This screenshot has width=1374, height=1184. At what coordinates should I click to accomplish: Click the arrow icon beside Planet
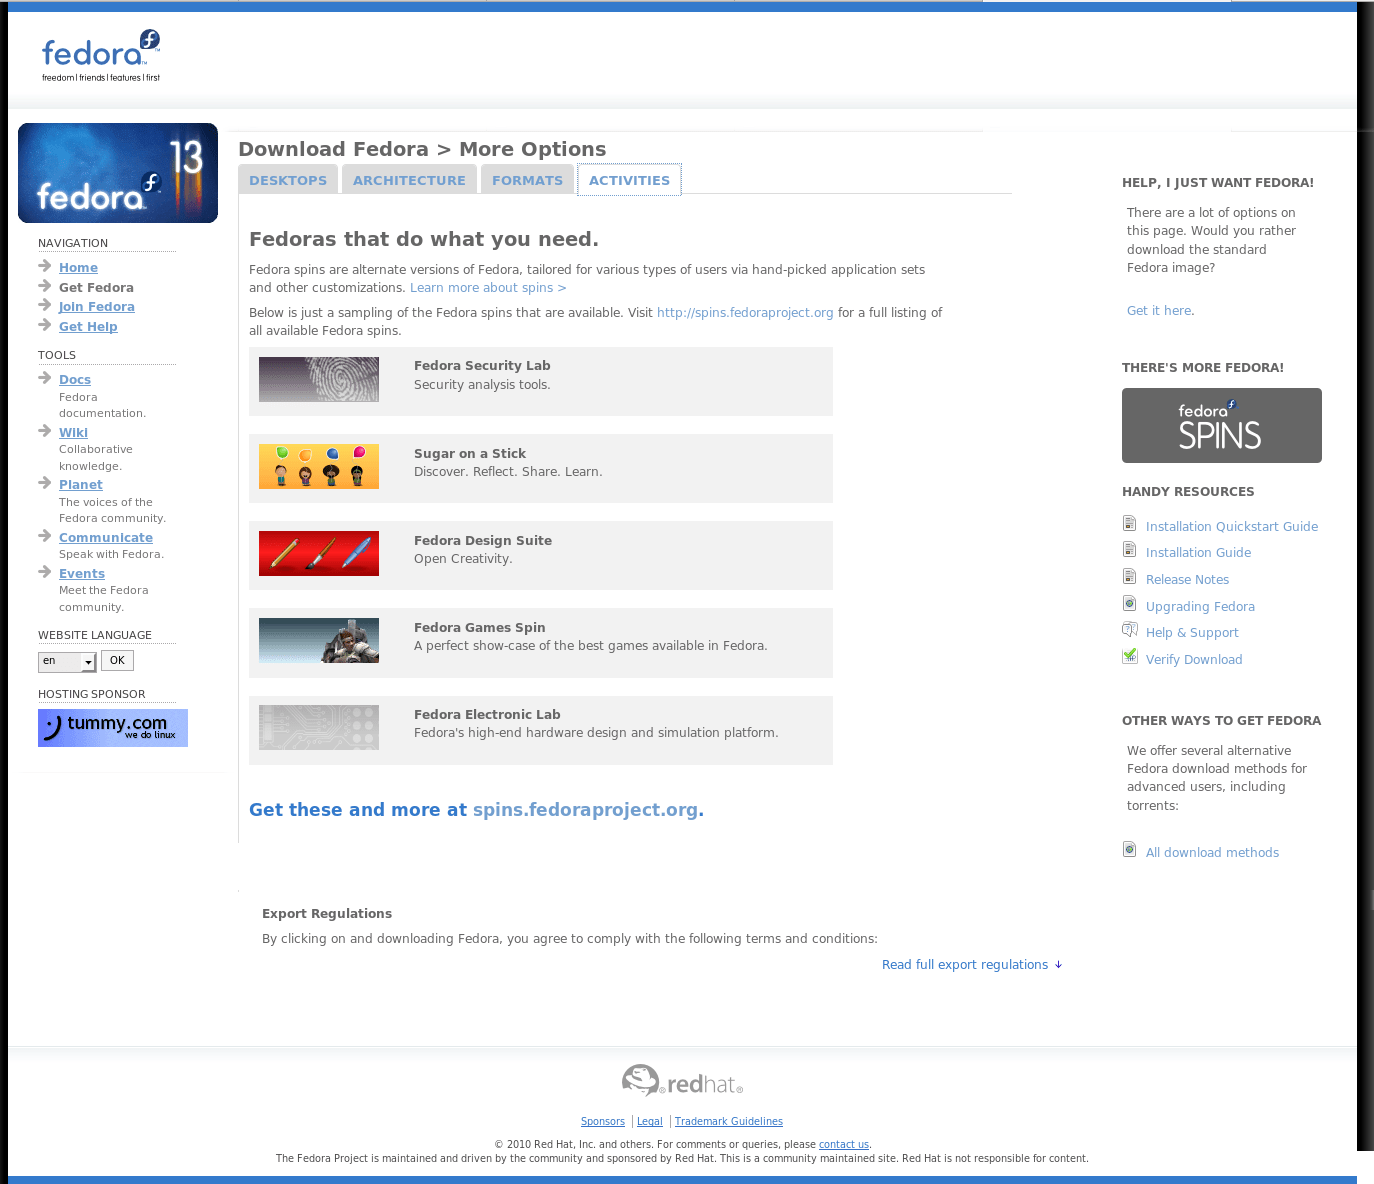[x=45, y=483]
